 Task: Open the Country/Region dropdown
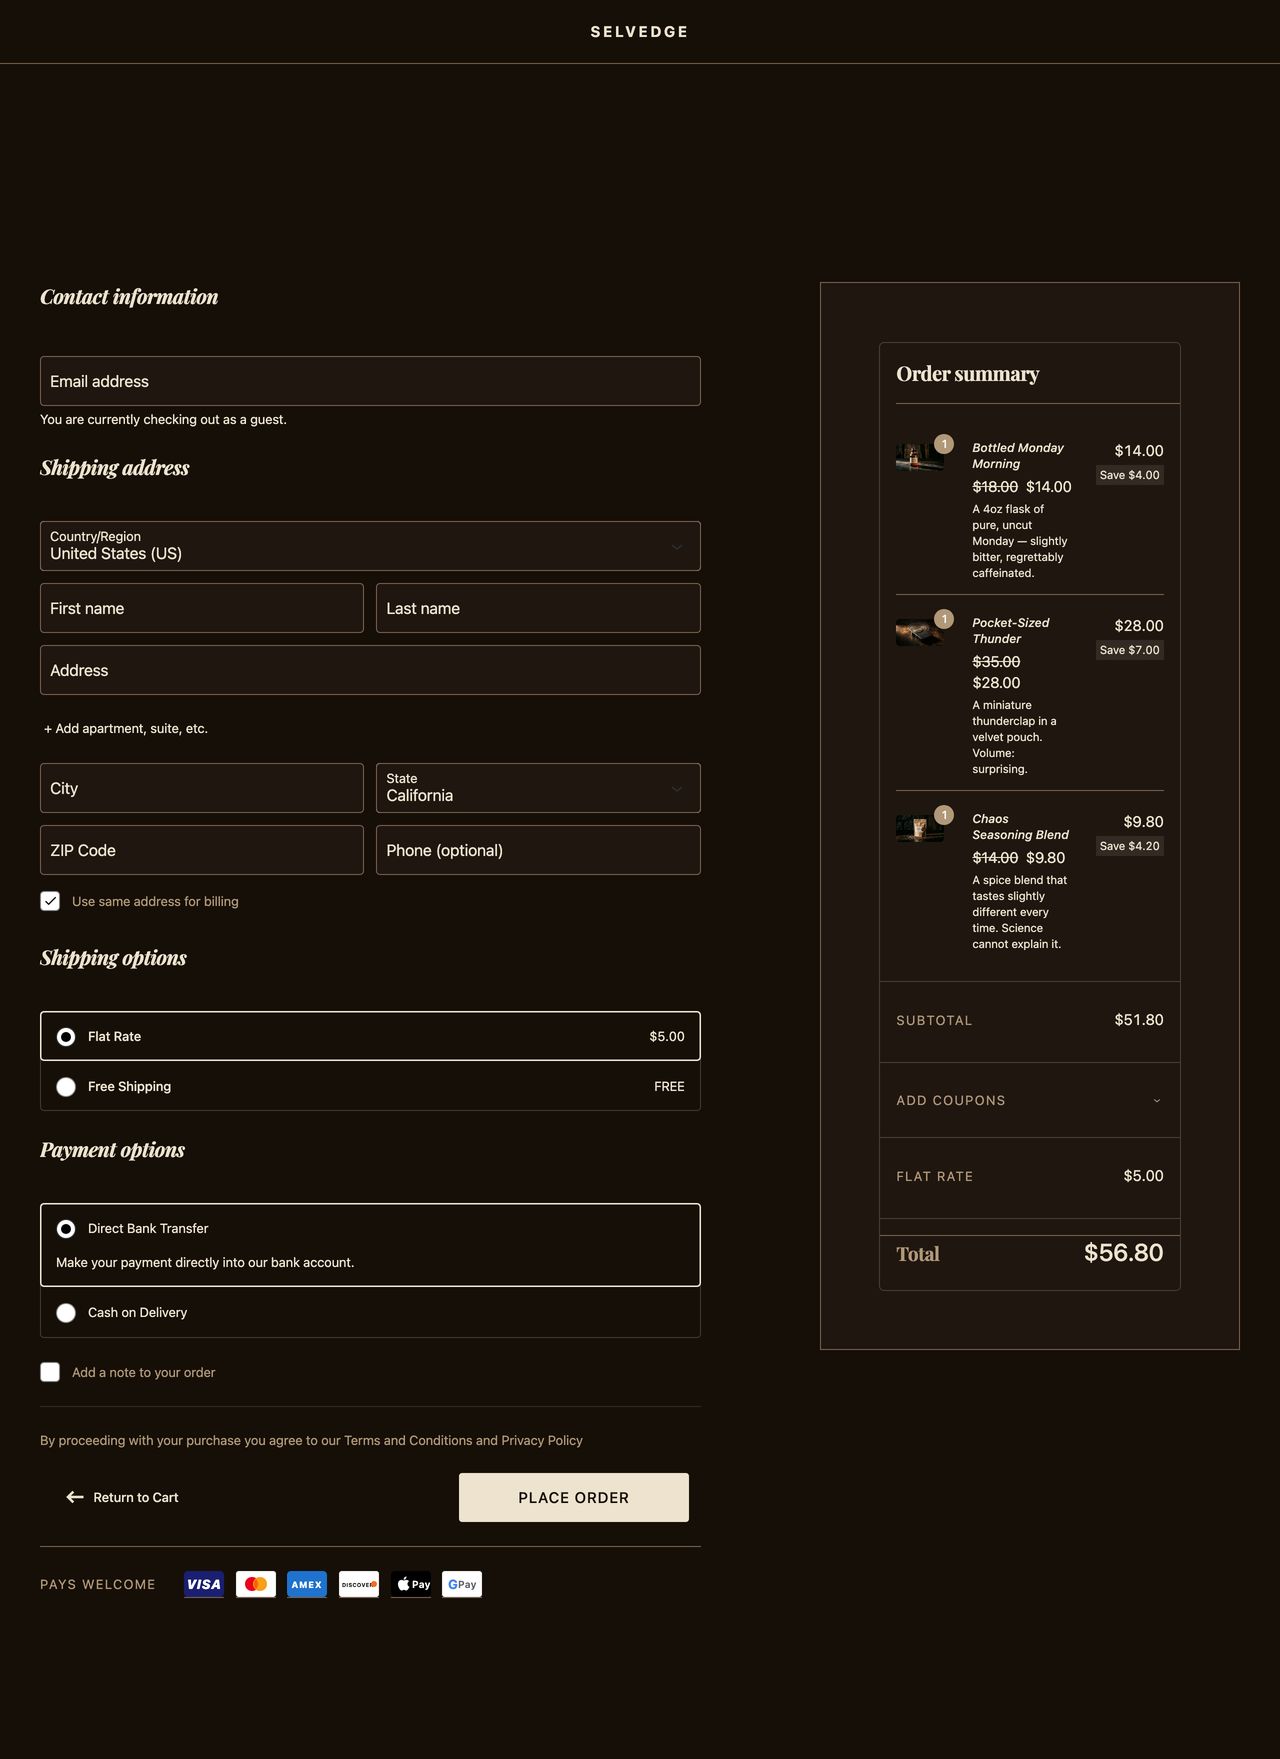point(370,546)
